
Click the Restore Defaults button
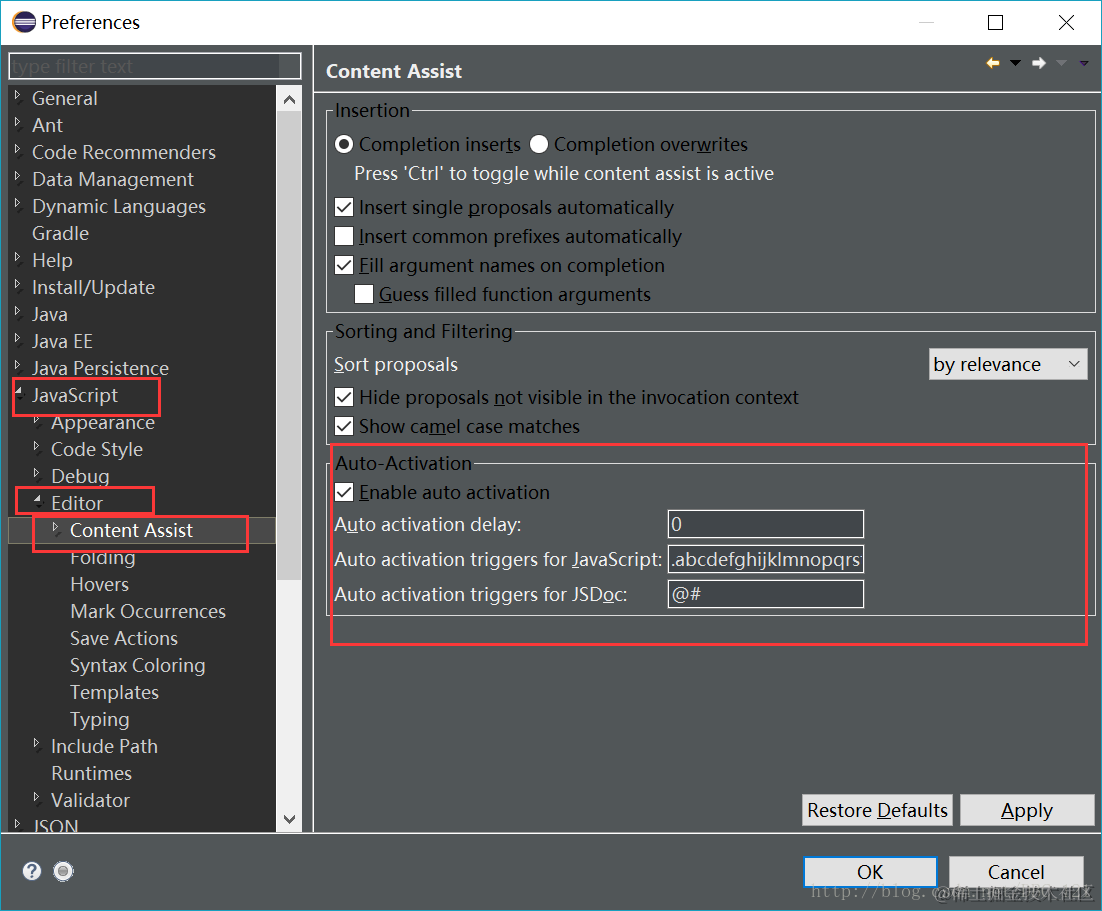(877, 810)
